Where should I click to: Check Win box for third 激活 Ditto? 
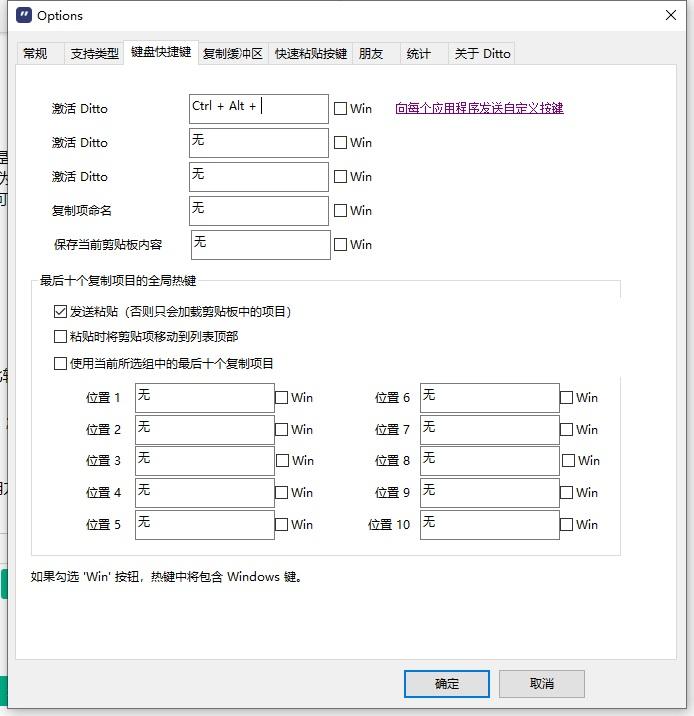coord(353,177)
